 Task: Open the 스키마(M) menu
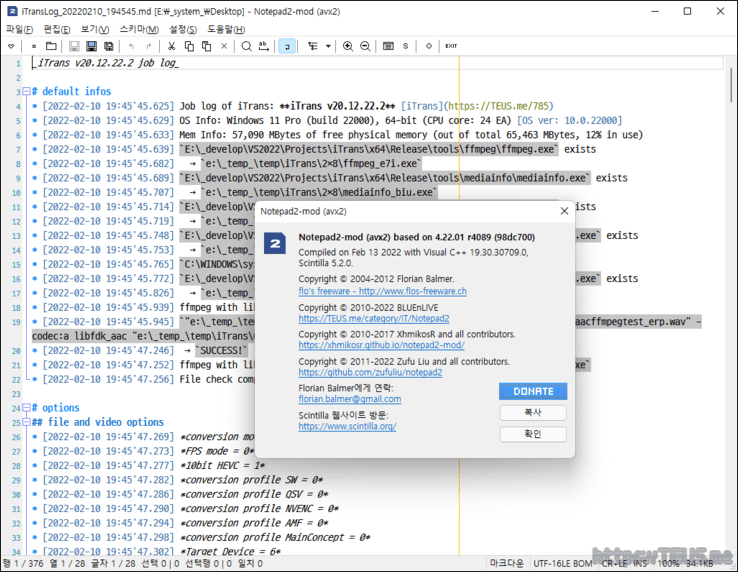click(x=138, y=29)
